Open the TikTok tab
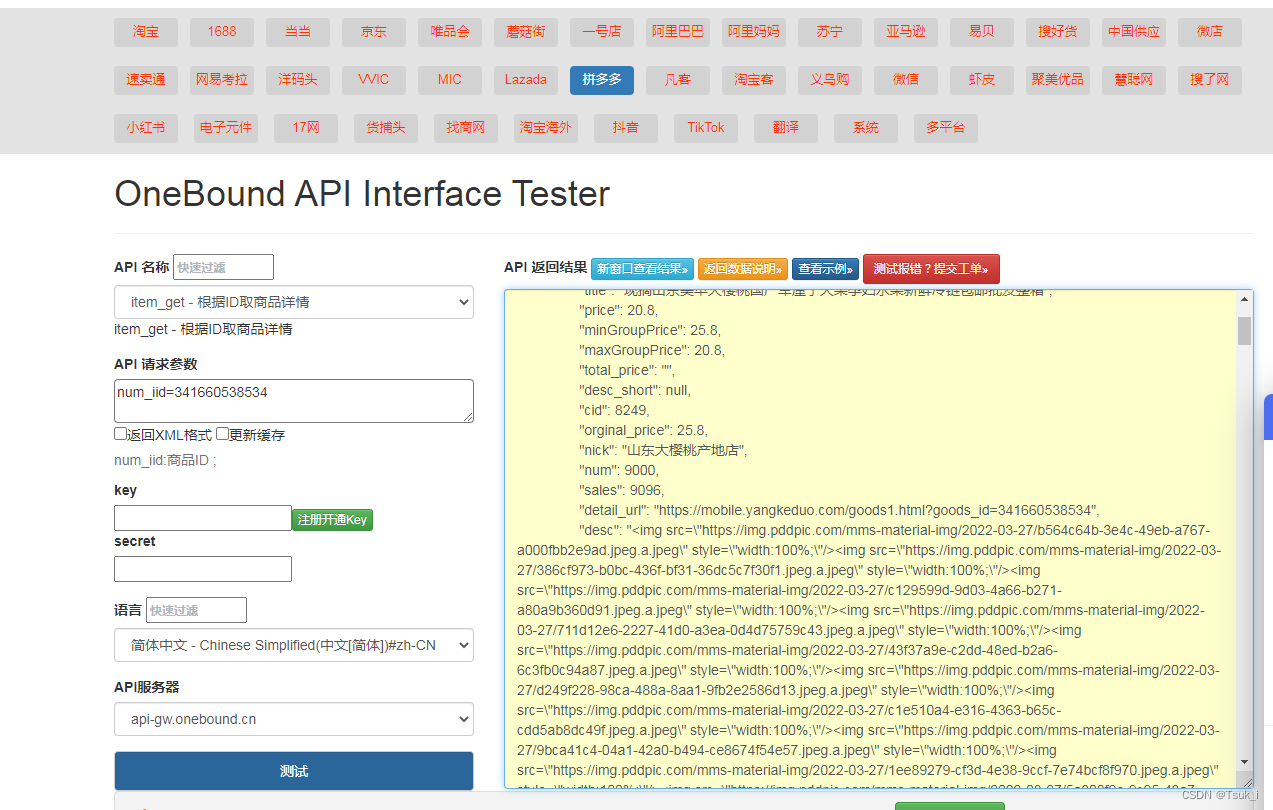The height and width of the screenshot is (810, 1273). 706,128
